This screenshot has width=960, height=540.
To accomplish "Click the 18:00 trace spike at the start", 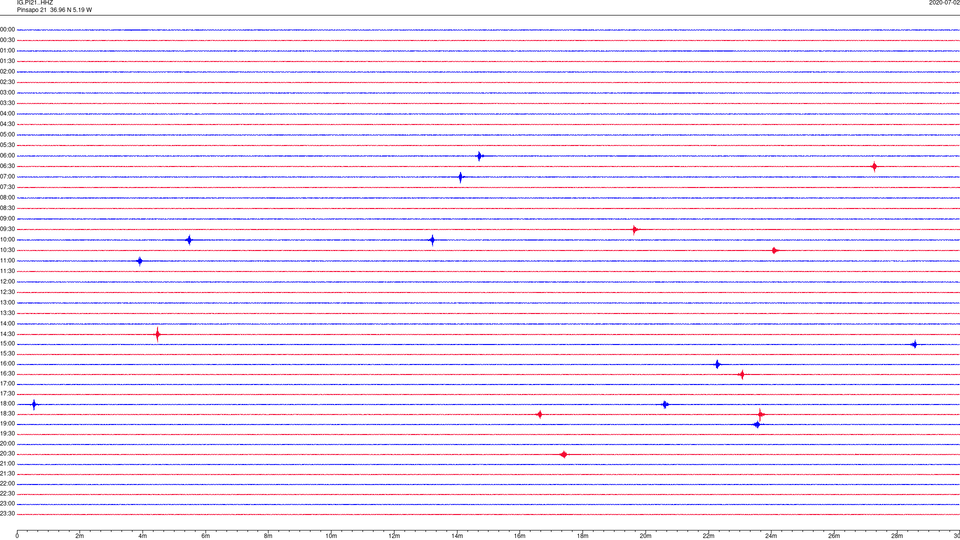I will pyautogui.click(x=34, y=404).
